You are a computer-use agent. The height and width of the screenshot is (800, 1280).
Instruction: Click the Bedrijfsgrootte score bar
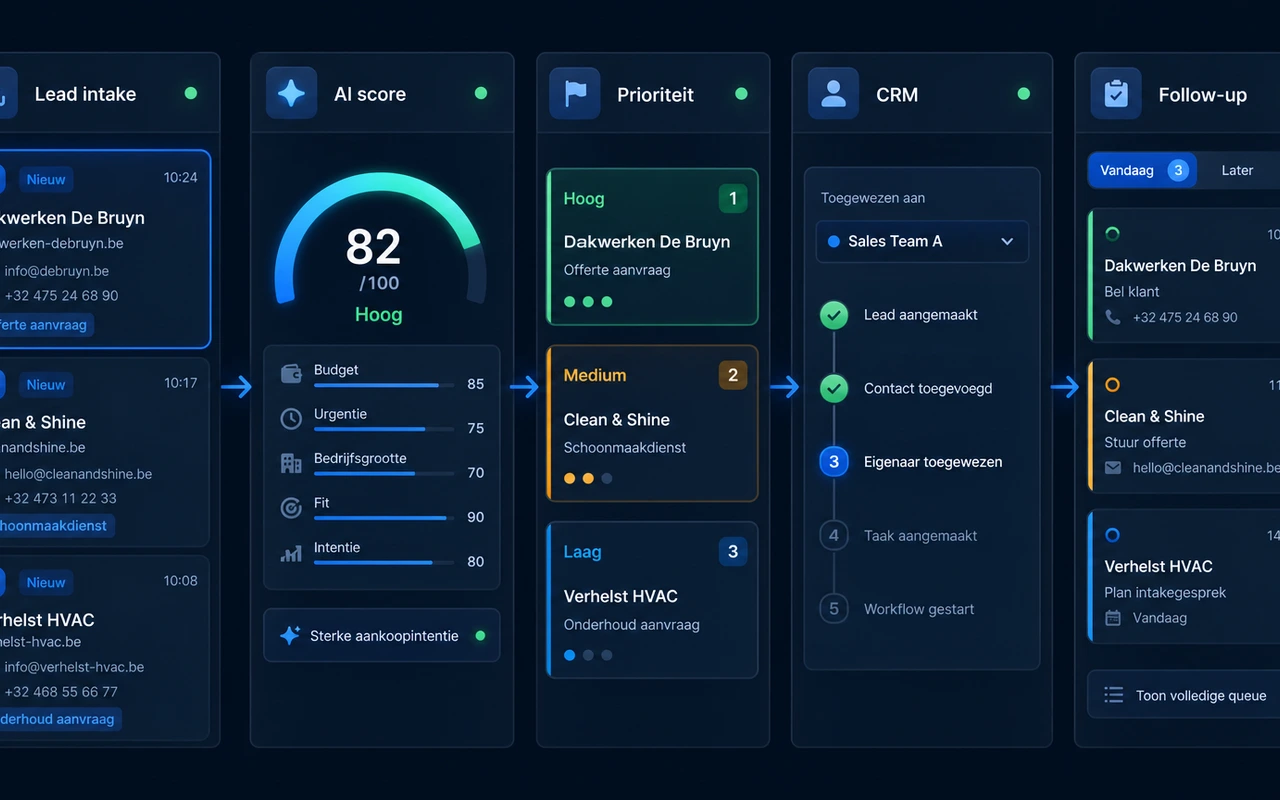(x=384, y=473)
